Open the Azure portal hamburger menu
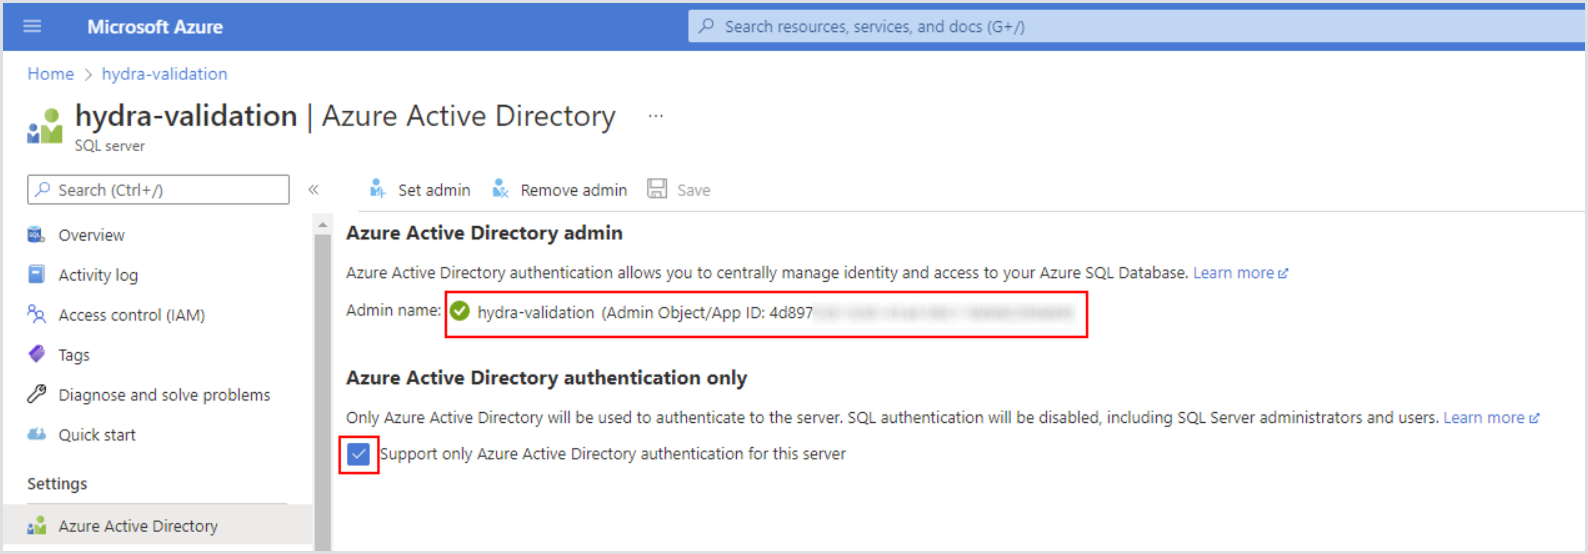The height and width of the screenshot is (554, 1588). [x=32, y=26]
